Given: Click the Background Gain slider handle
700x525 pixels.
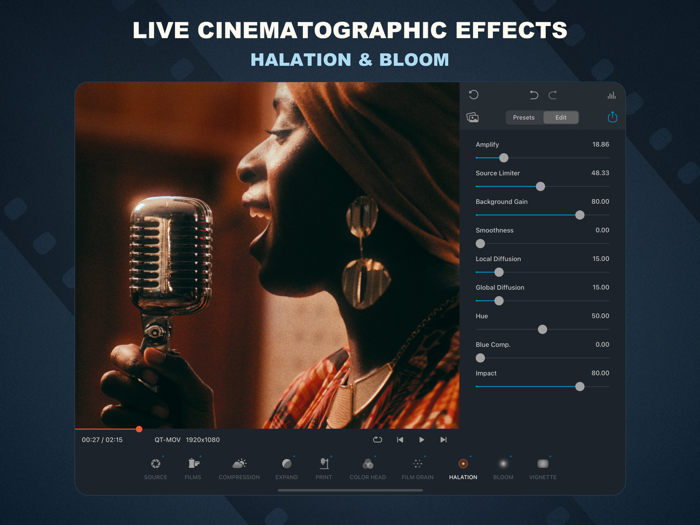Looking at the screenshot, I should 580,215.
